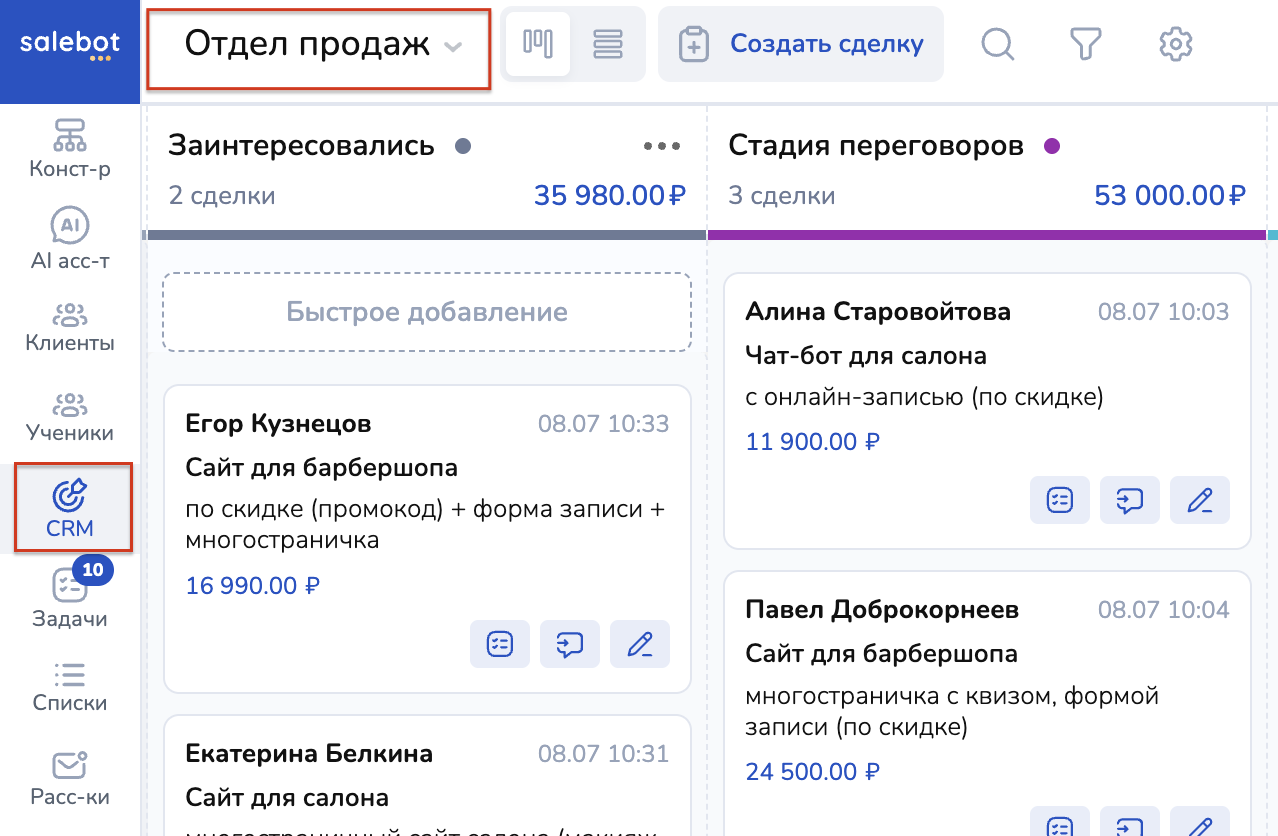Click the Создать сделку button
This screenshot has width=1278, height=836.
click(x=801, y=44)
